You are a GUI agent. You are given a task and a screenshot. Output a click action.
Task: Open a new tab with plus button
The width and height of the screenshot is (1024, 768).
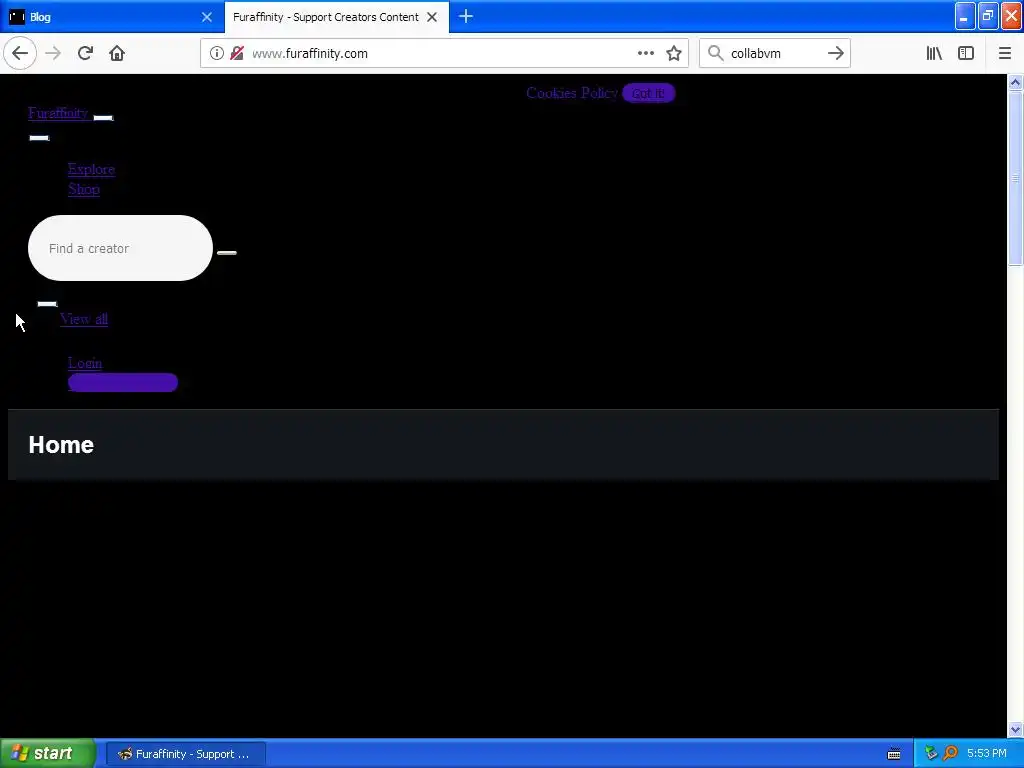pos(466,17)
